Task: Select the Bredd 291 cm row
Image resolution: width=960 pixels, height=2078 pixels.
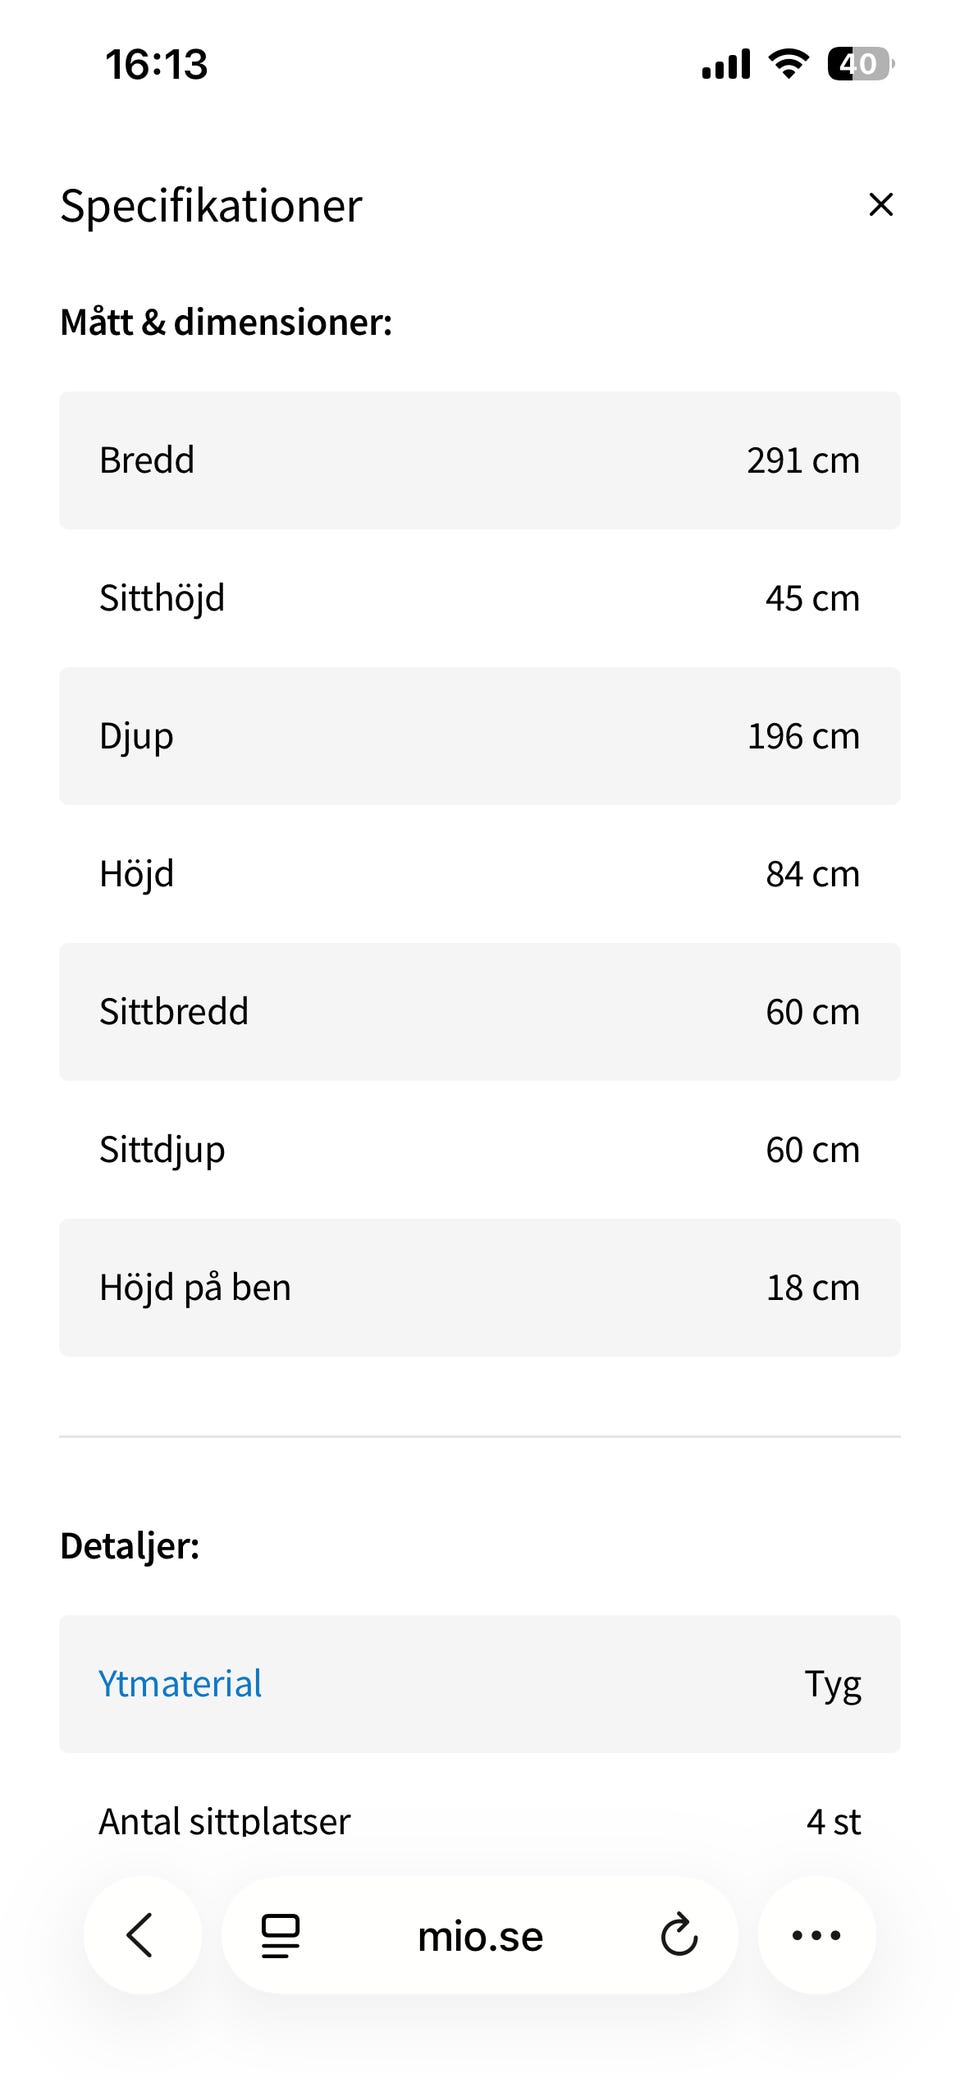Action: tap(480, 460)
